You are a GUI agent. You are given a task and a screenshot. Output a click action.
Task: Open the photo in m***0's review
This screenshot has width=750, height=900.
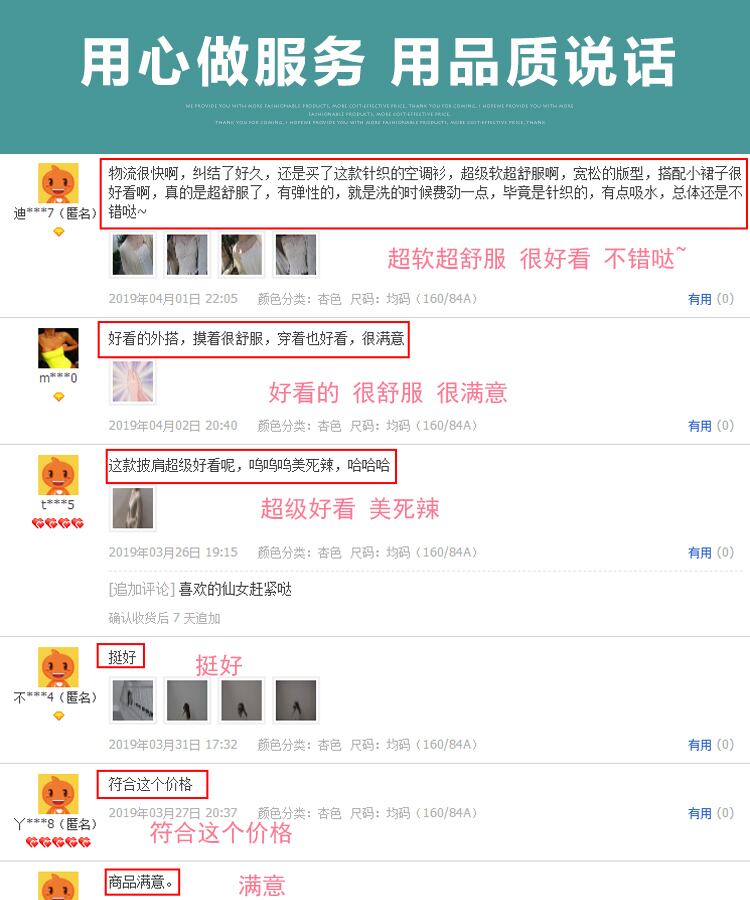click(133, 382)
